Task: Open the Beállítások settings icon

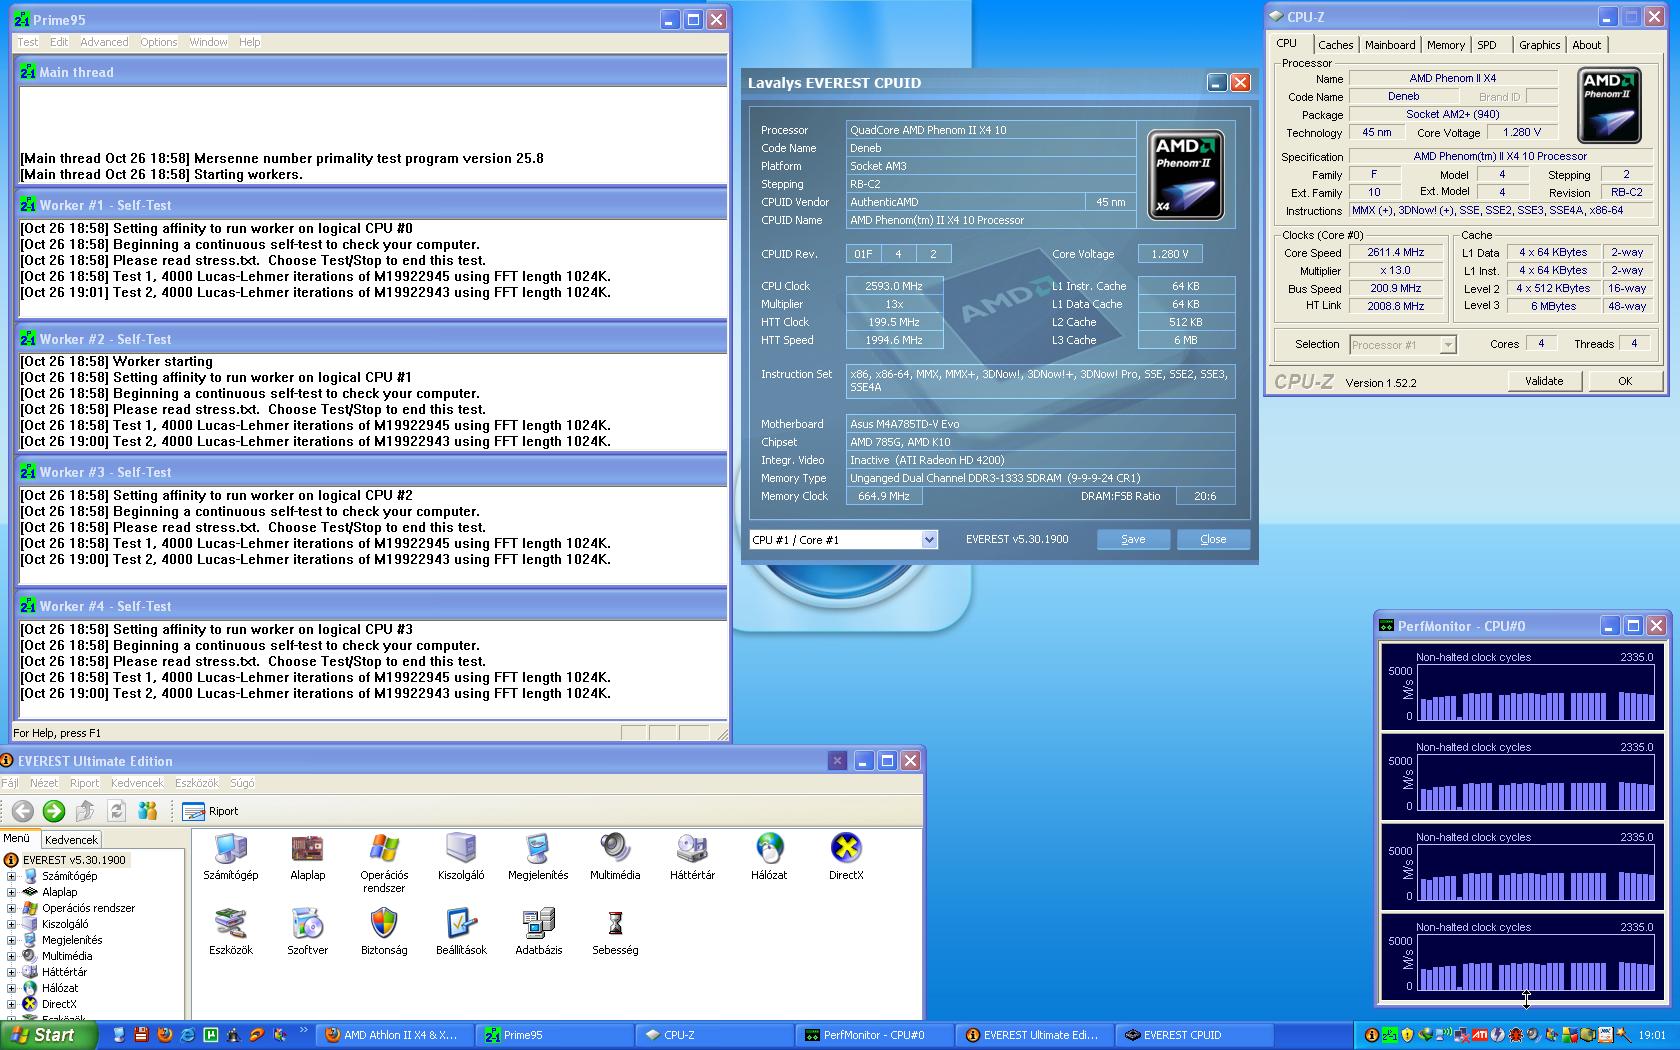Action: point(461,932)
